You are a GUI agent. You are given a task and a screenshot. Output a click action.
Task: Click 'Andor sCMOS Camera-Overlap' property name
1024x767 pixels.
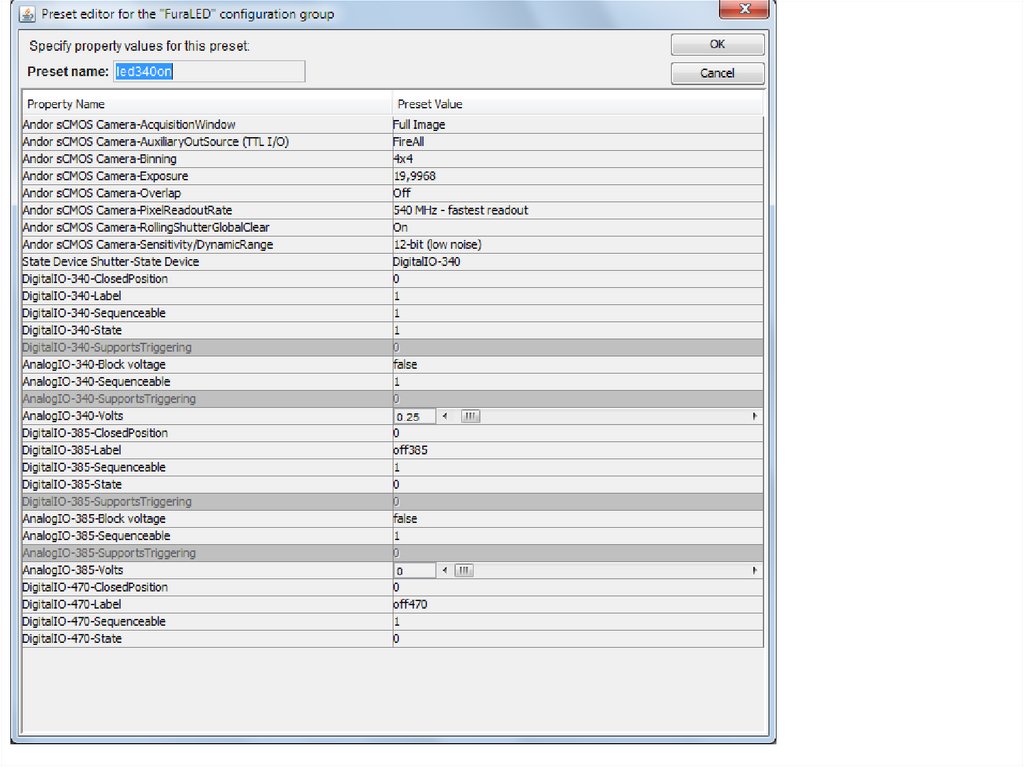[101, 193]
